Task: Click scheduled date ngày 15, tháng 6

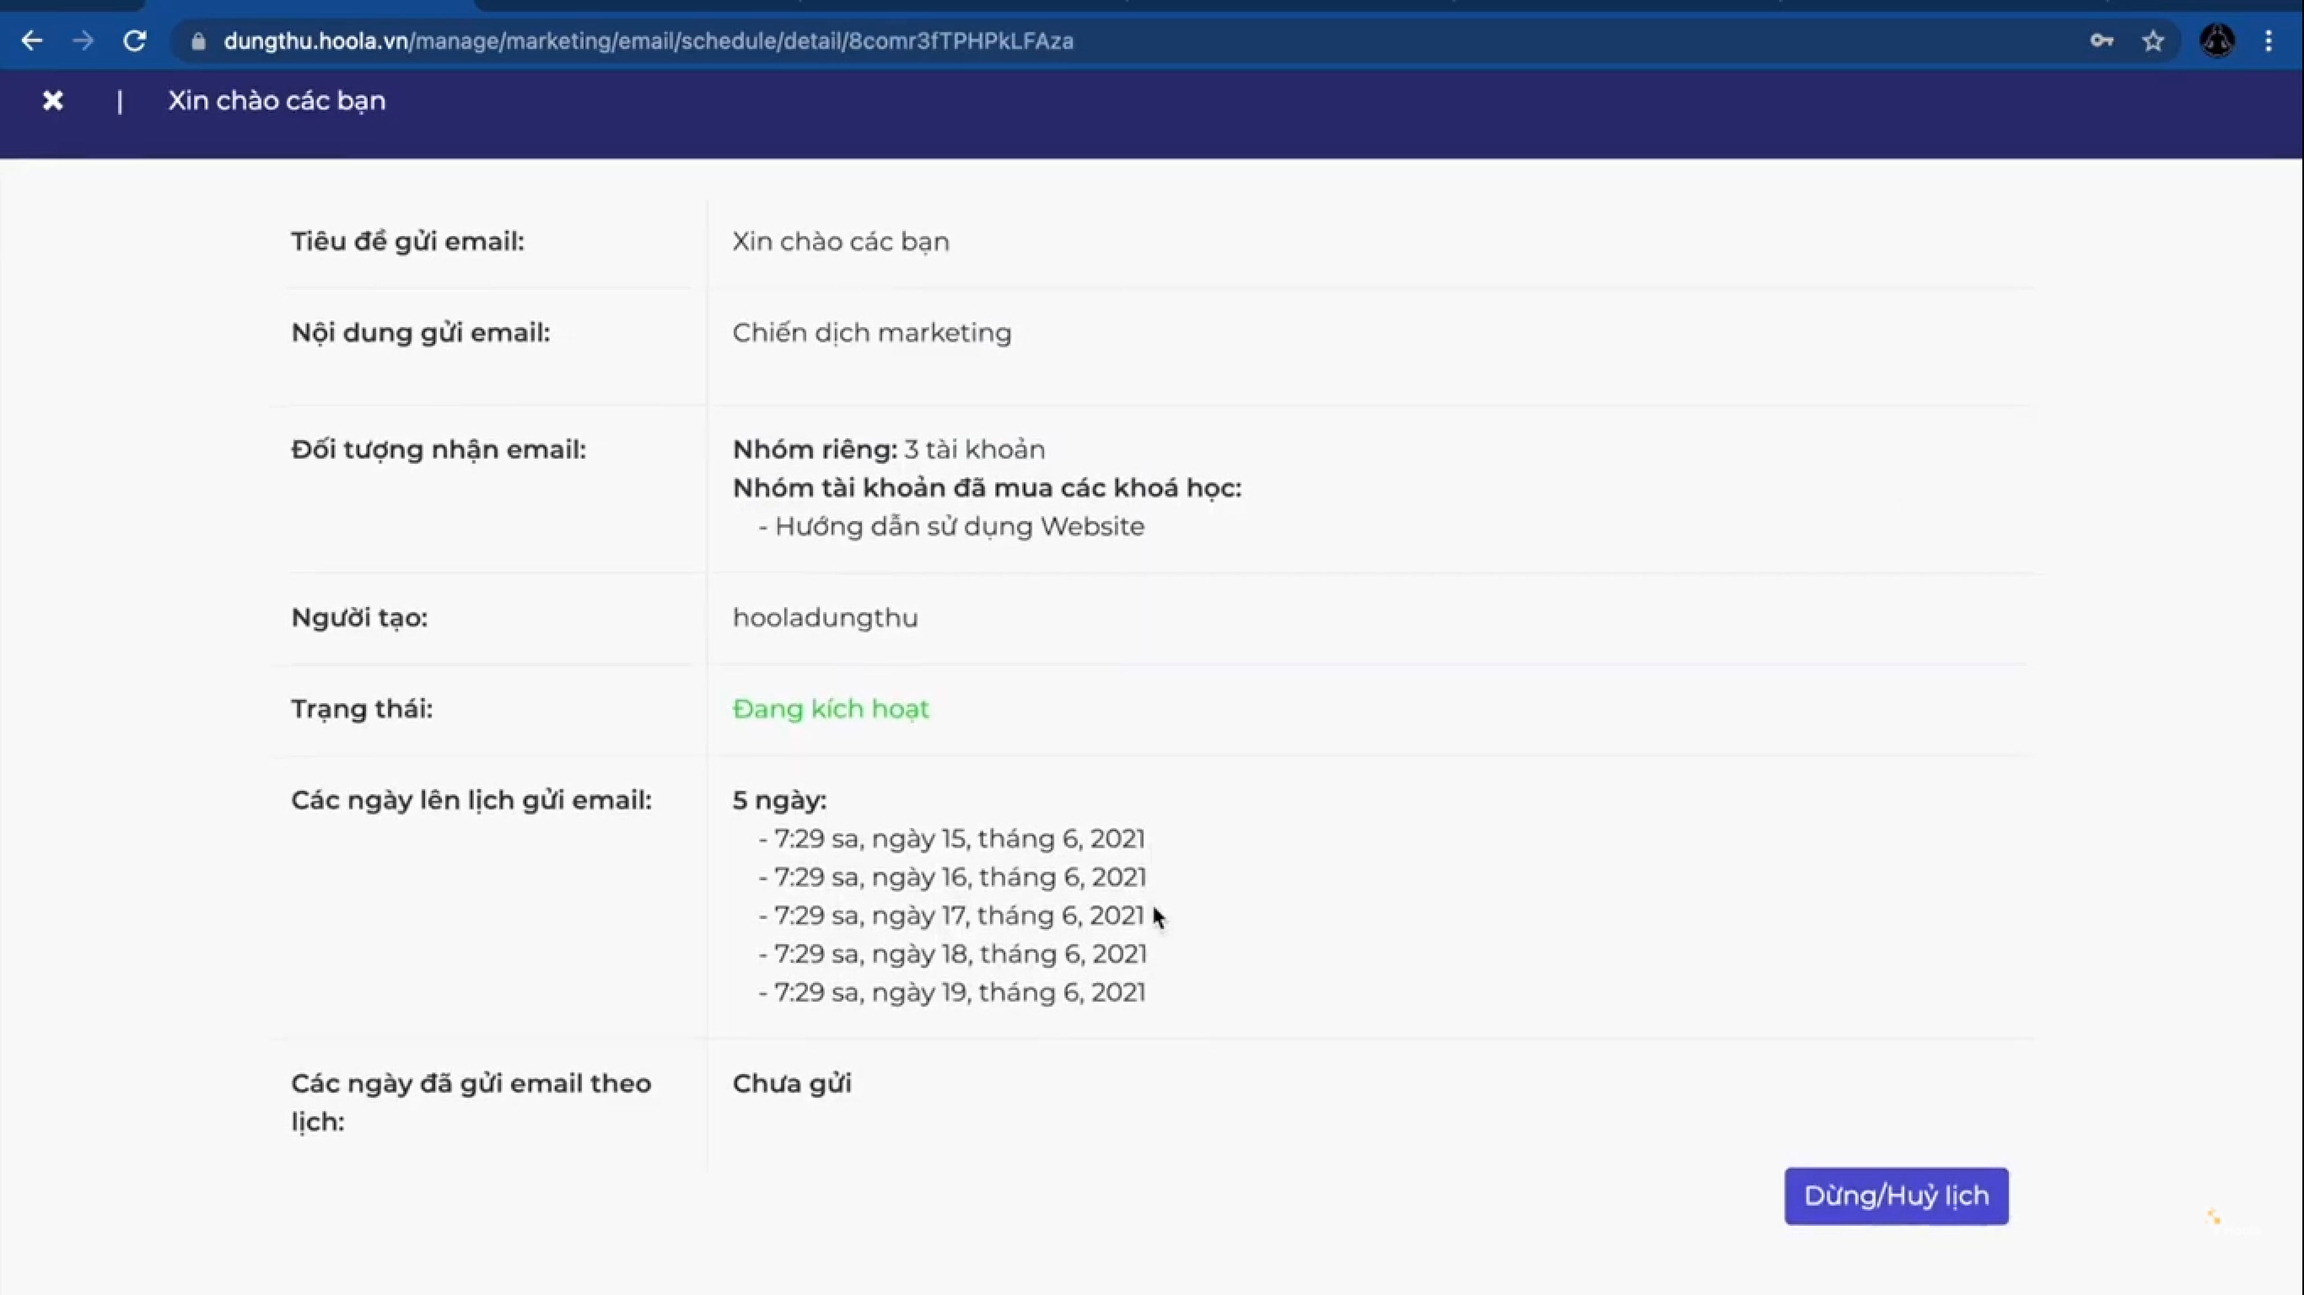Action: pos(958,839)
